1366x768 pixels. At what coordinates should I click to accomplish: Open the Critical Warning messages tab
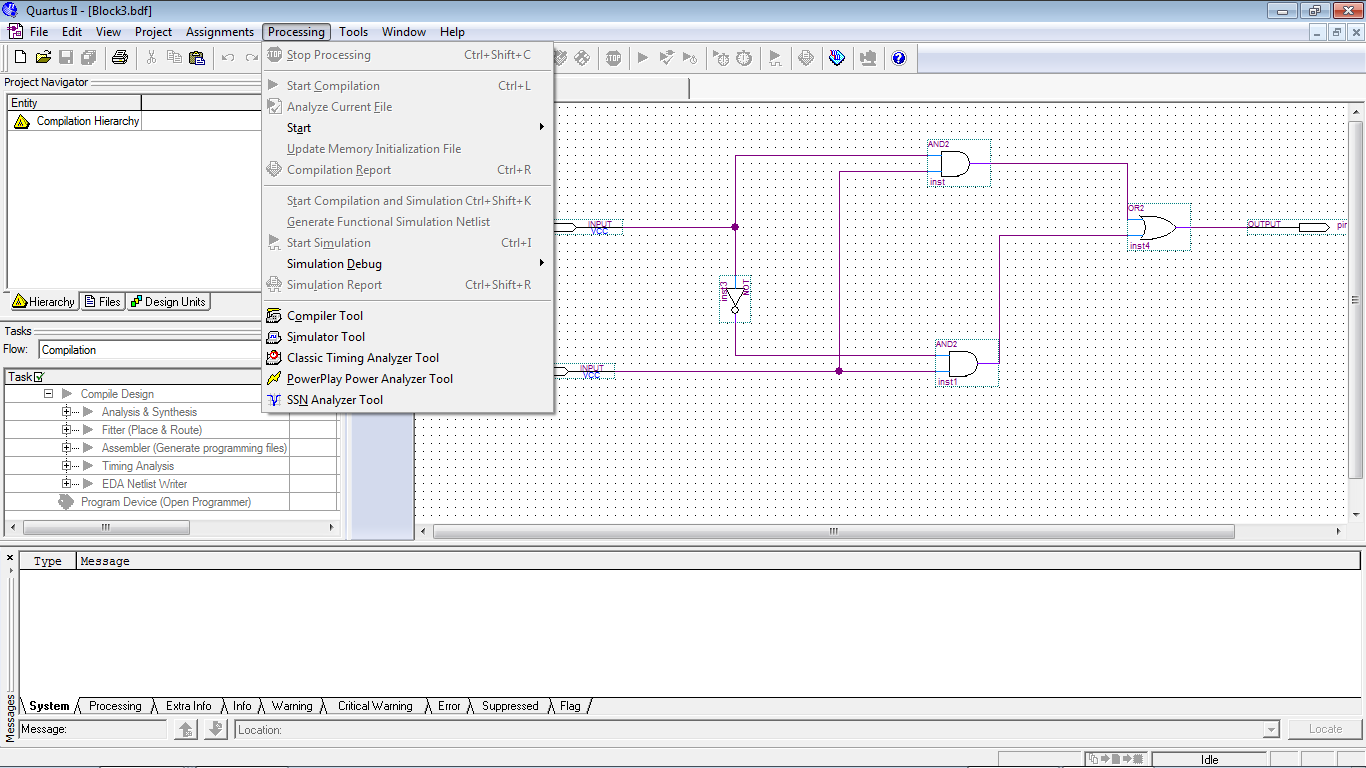[374, 706]
